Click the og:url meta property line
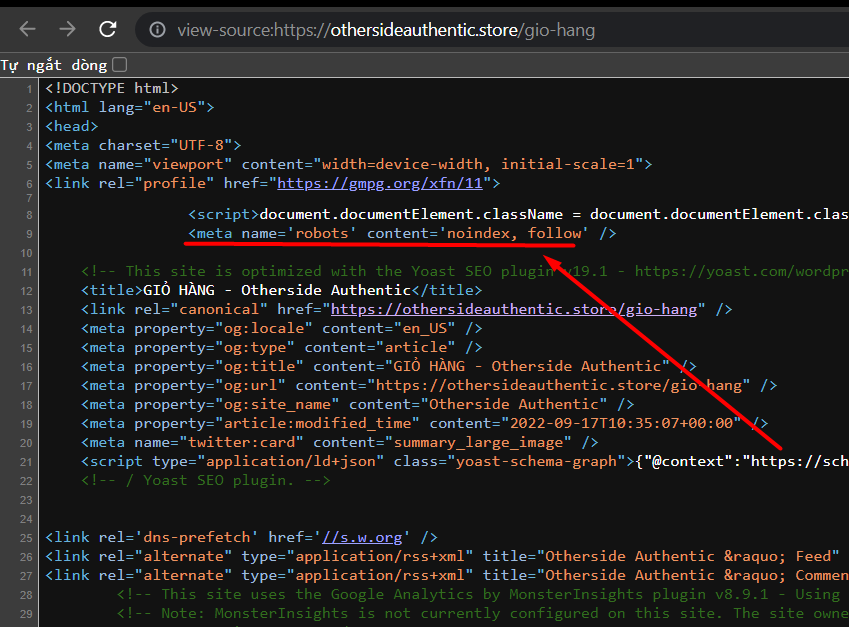Image resolution: width=849 pixels, height=627 pixels. [429, 386]
